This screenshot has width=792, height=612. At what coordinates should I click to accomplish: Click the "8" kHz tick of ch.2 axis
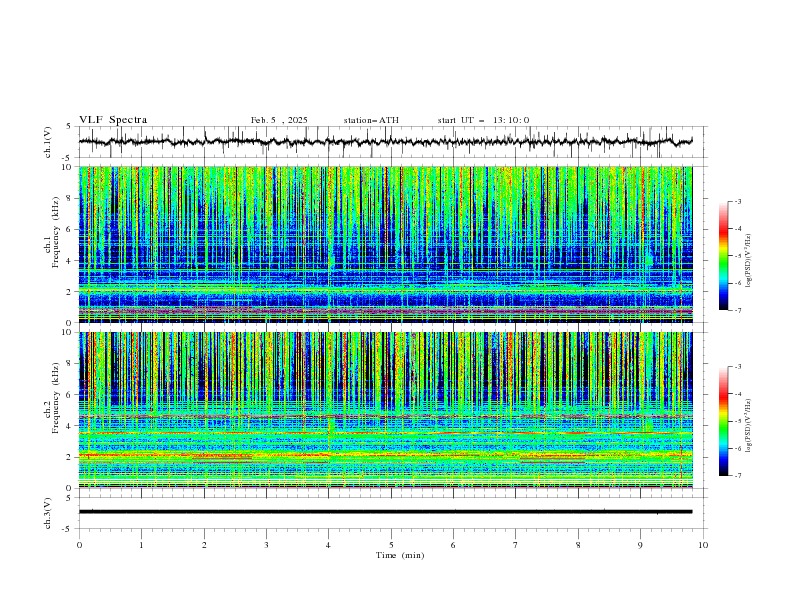(71, 363)
